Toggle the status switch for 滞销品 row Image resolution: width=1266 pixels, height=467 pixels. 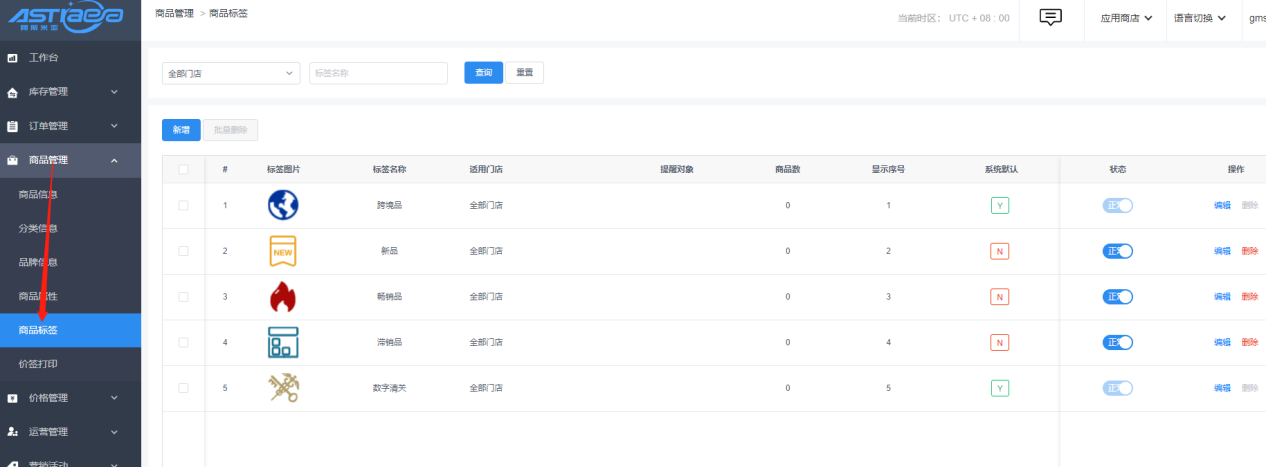point(1117,342)
